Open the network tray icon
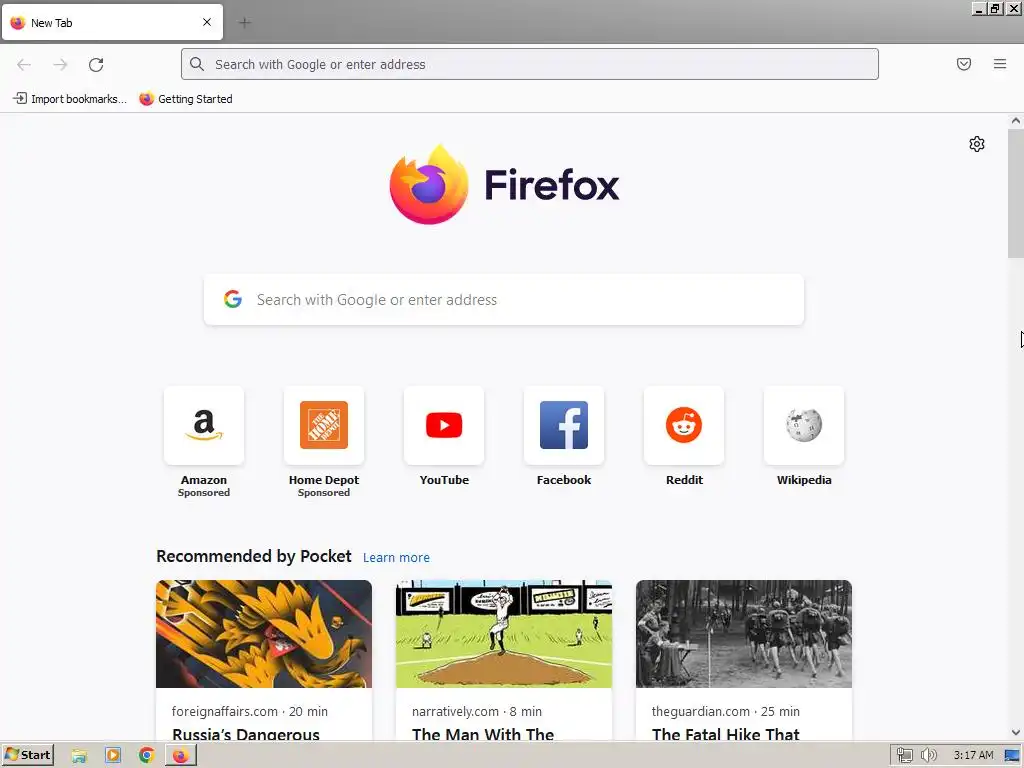This screenshot has width=1024, height=768. (x=904, y=756)
